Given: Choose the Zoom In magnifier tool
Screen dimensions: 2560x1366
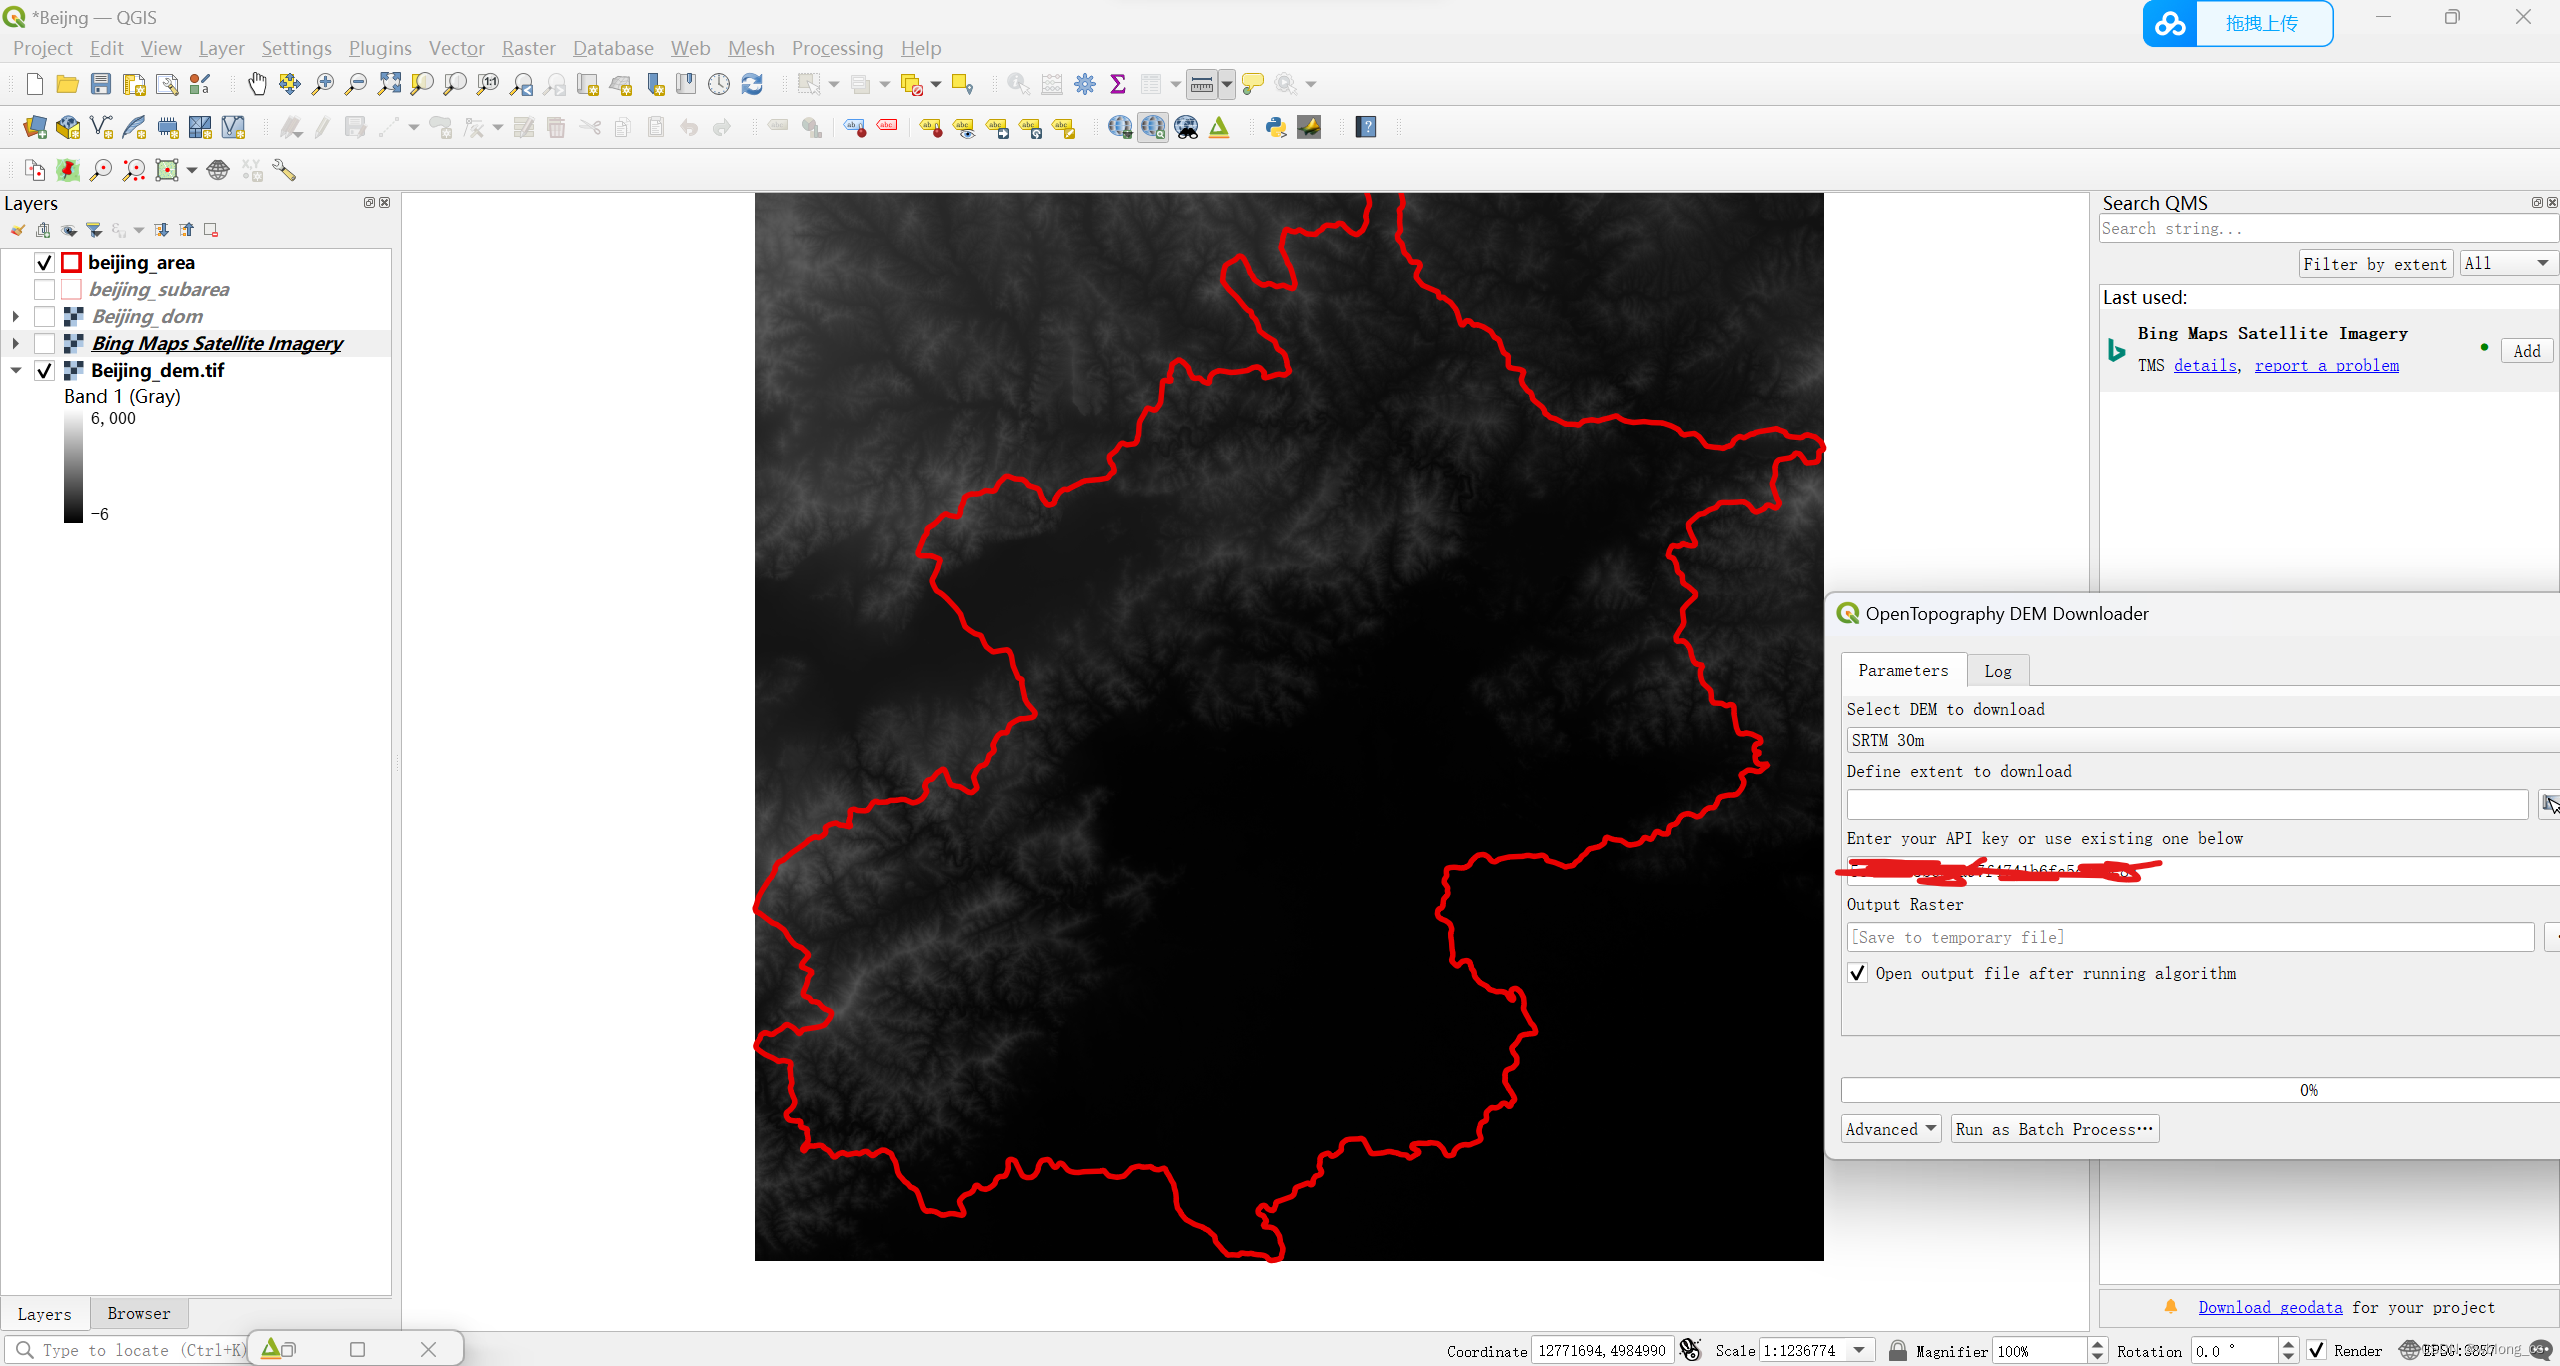Looking at the screenshot, I should [322, 84].
